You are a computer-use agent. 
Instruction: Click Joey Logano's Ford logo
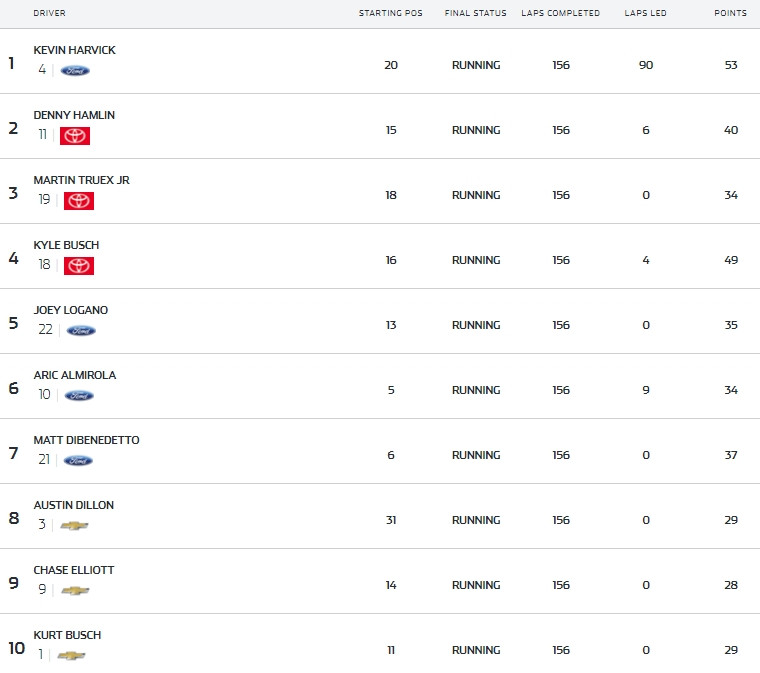(x=81, y=330)
